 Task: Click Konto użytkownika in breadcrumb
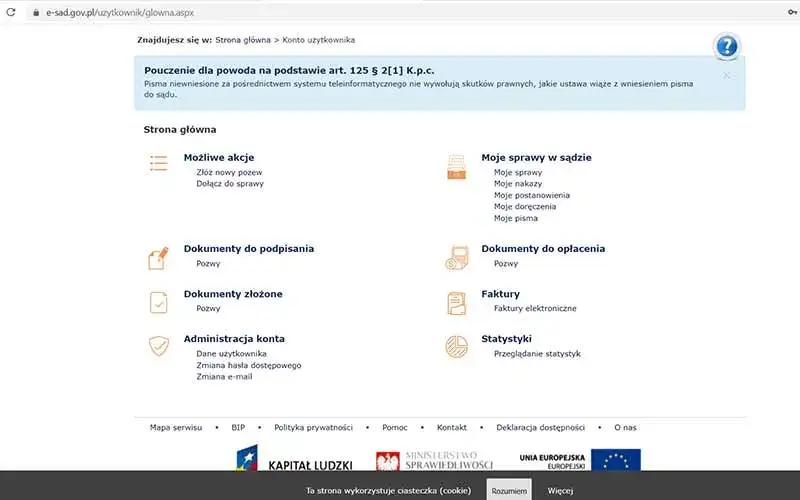[x=318, y=40]
